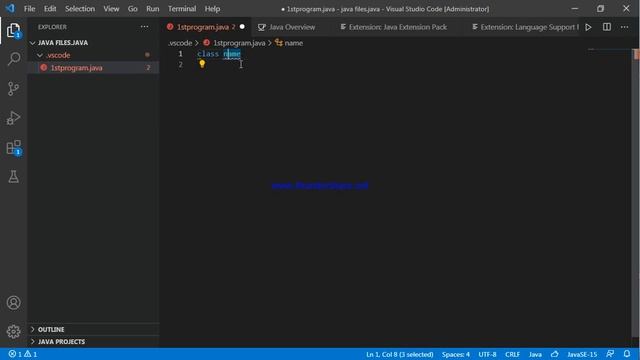Show errors and warnings in status bar
The image size is (640, 360).
[23, 354]
